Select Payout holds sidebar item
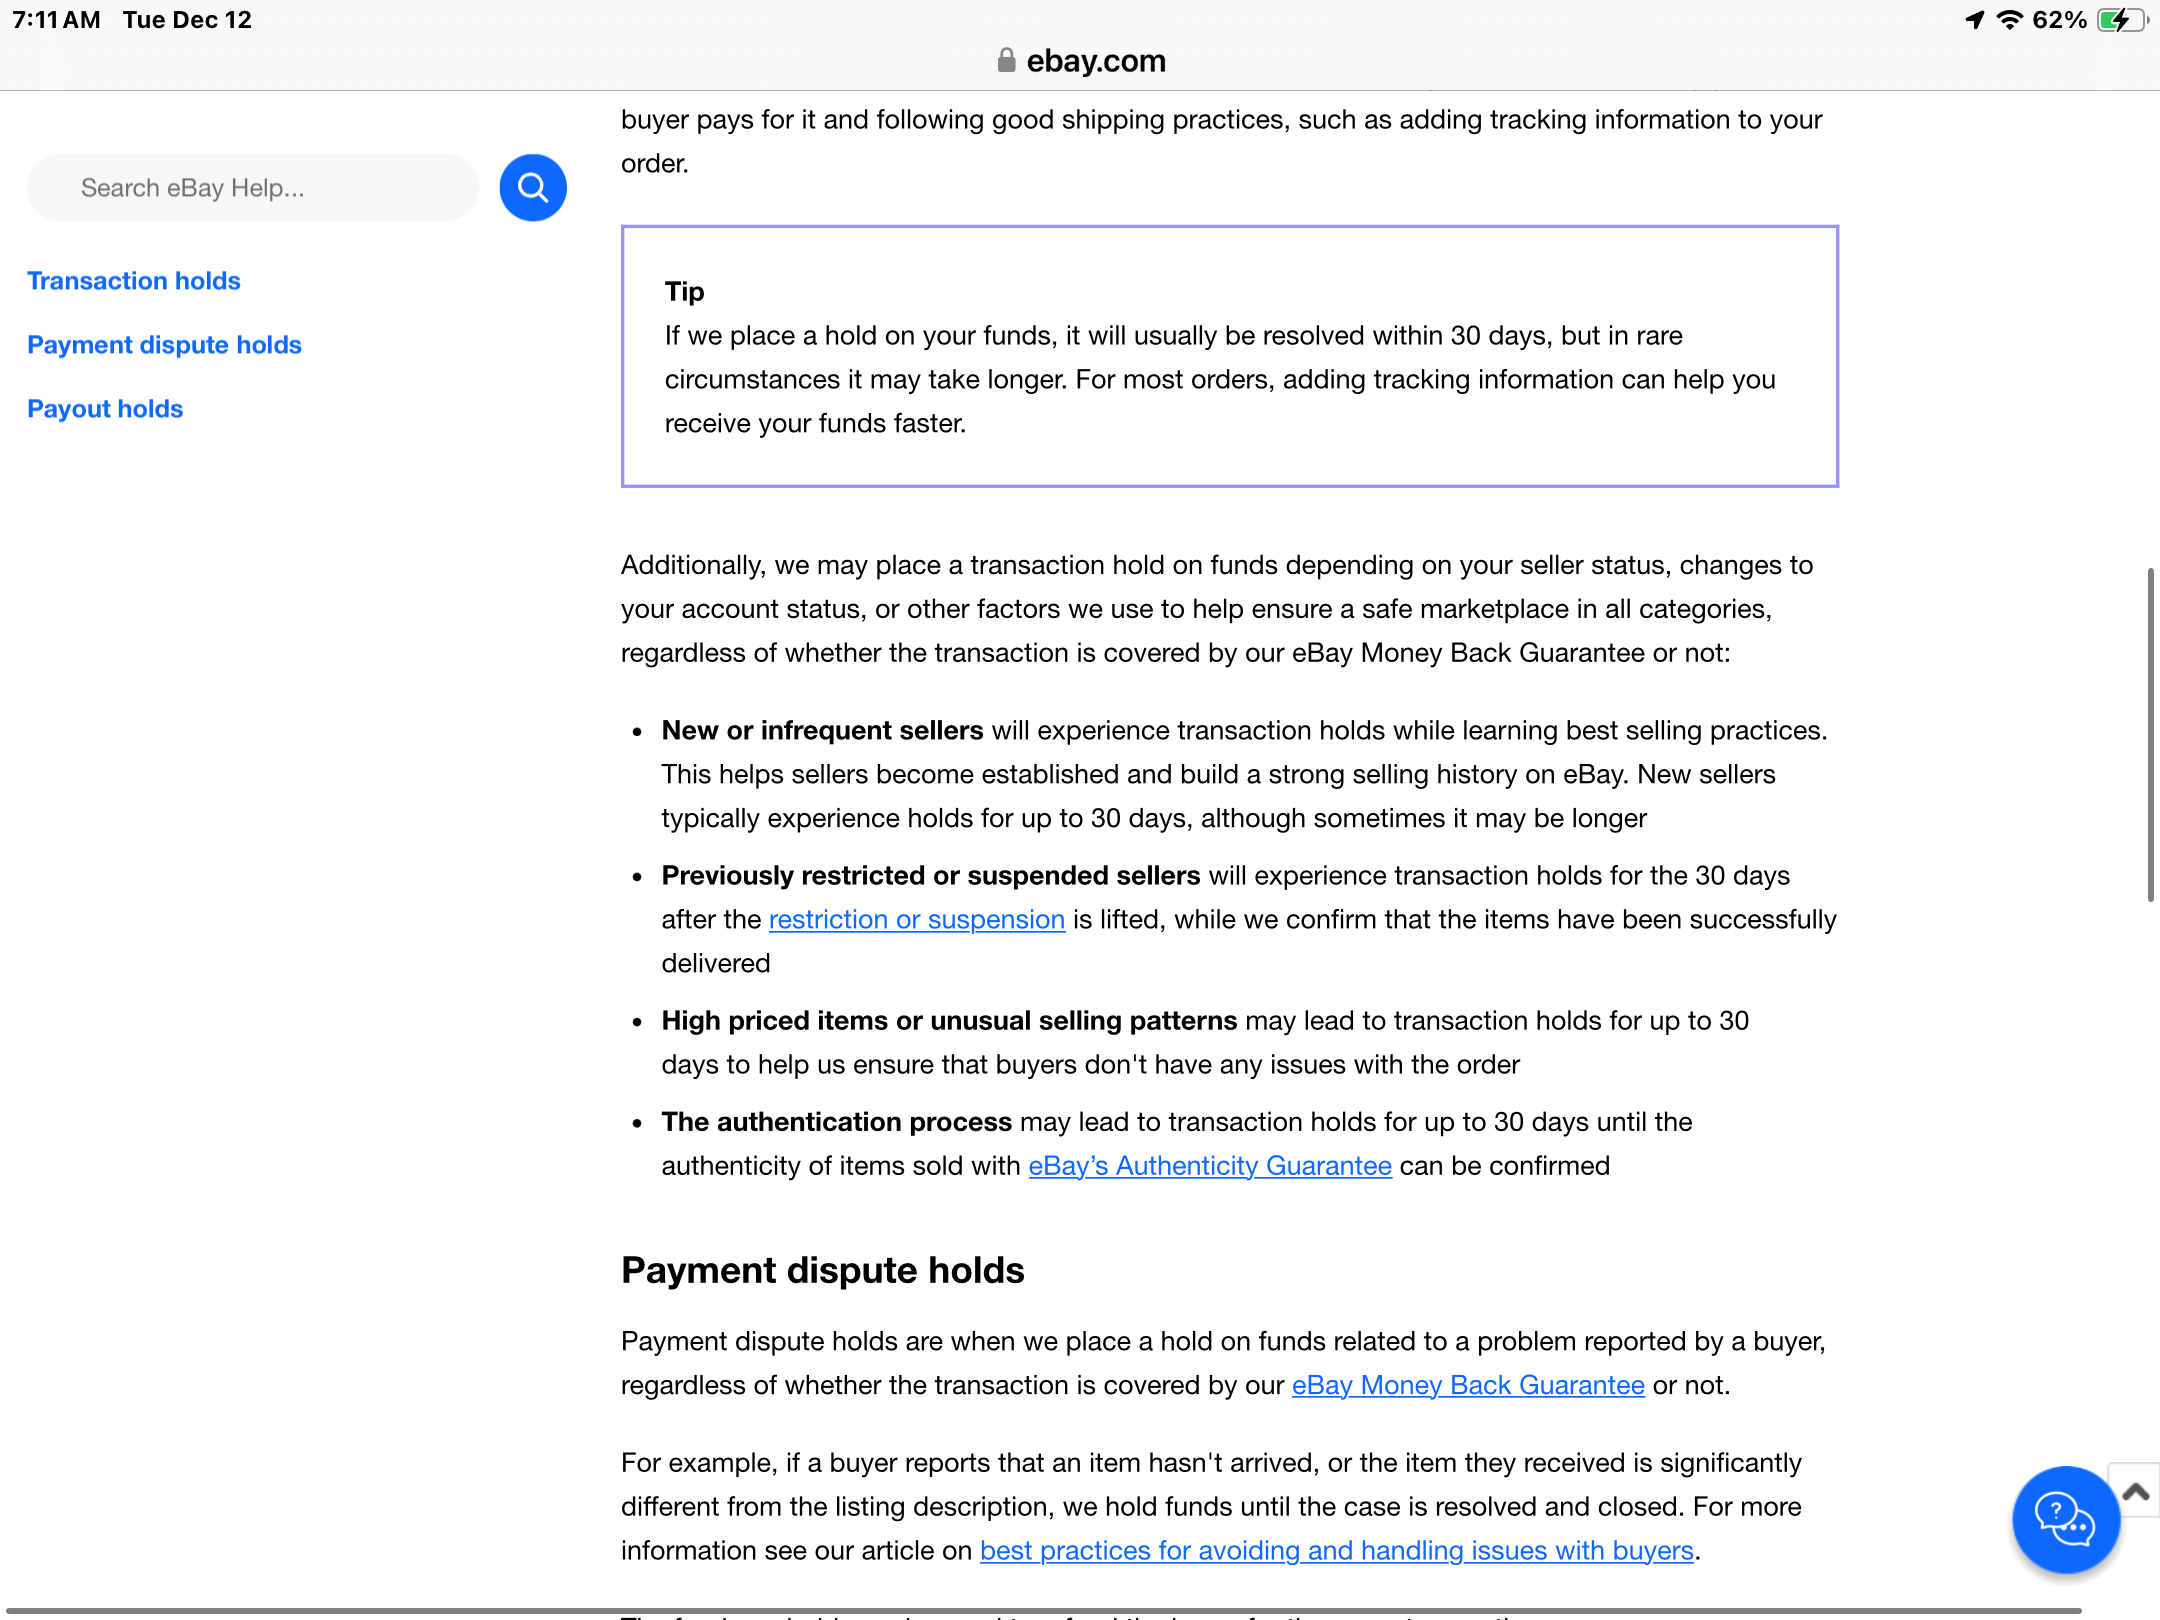 tap(104, 407)
